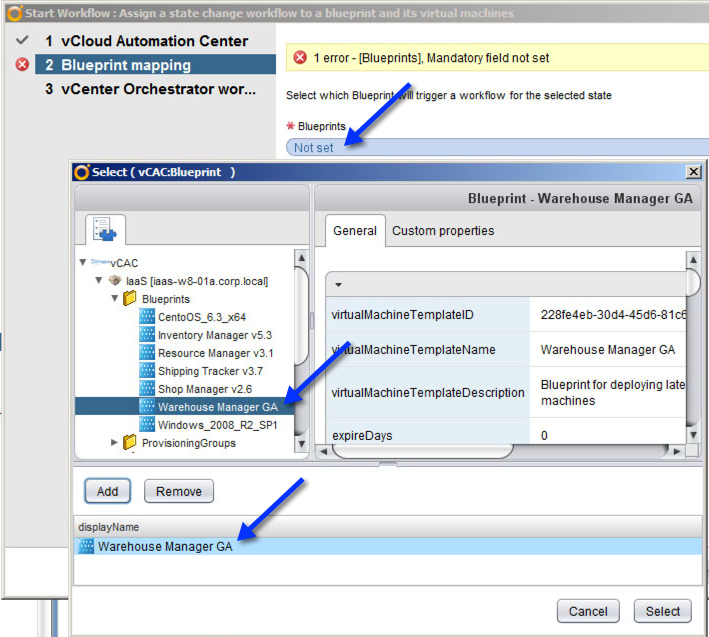
Task: Select Shop Manager v2.6 blueprint
Action: tap(205, 389)
